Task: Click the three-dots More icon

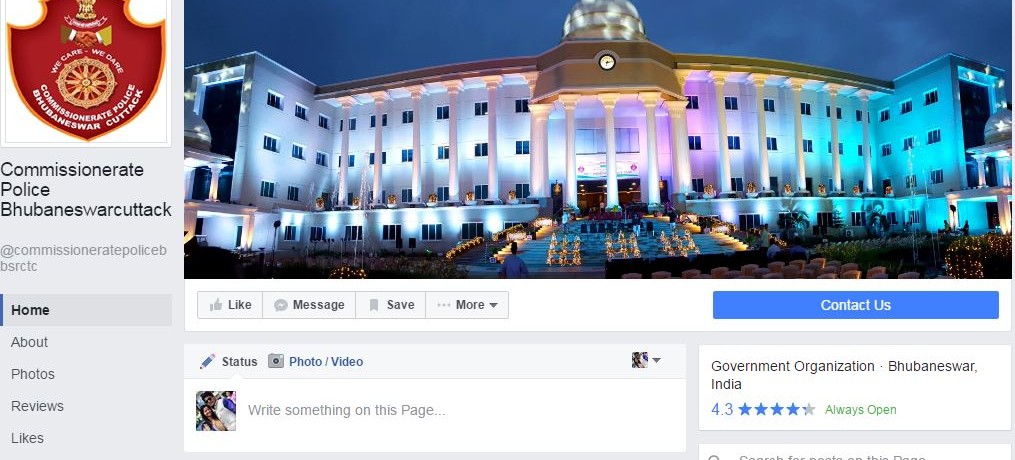Action: [x=443, y=305]
